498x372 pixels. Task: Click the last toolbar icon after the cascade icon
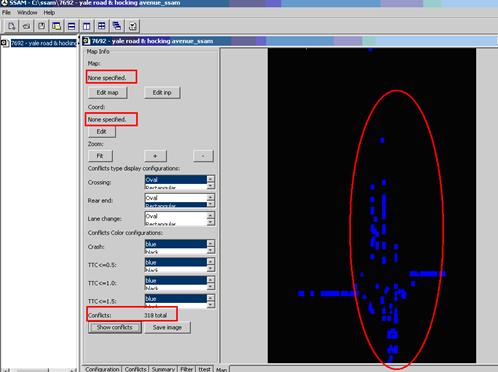pos(132,26)
